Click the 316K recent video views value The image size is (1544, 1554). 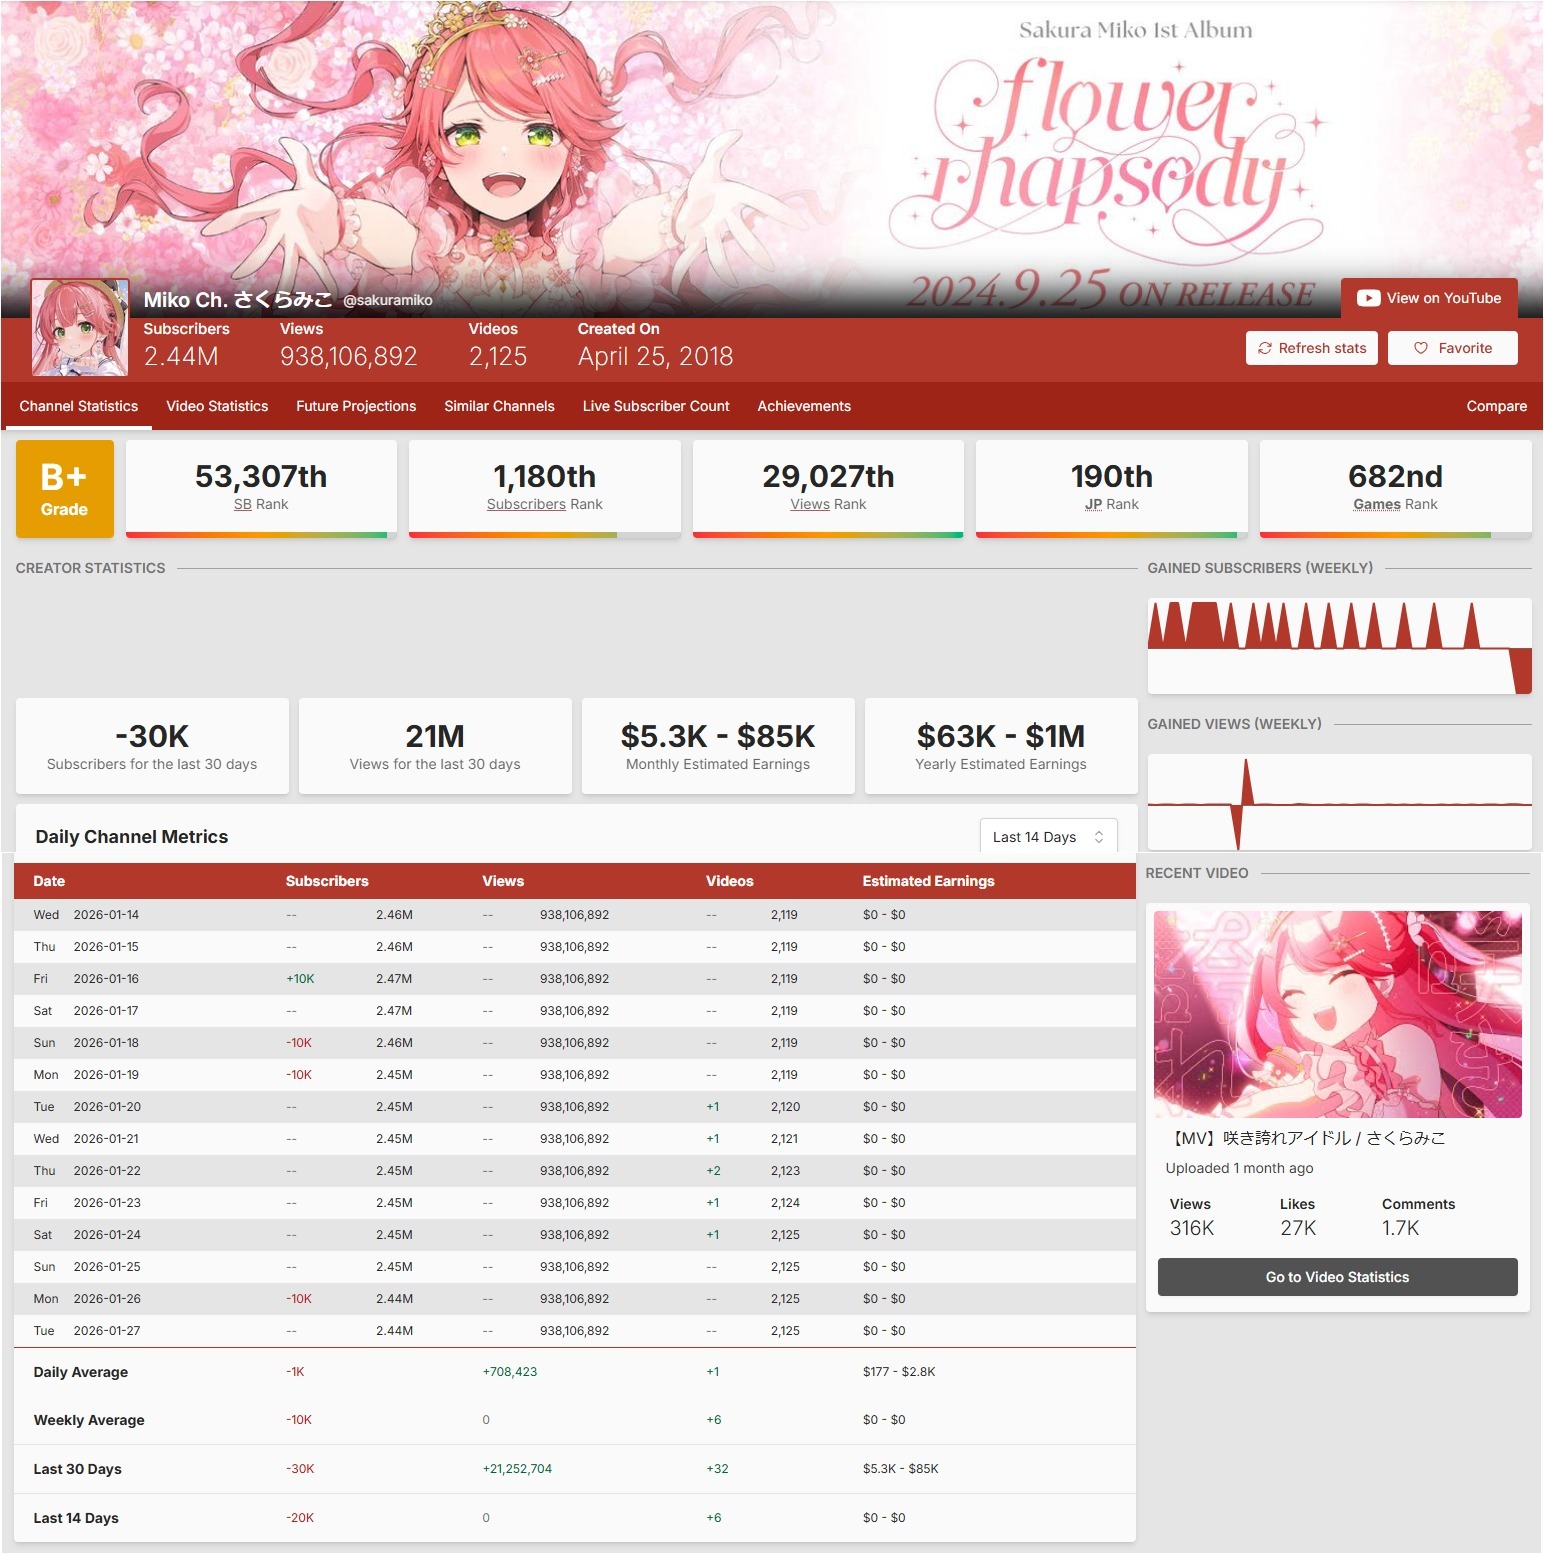point(1192,1228)
